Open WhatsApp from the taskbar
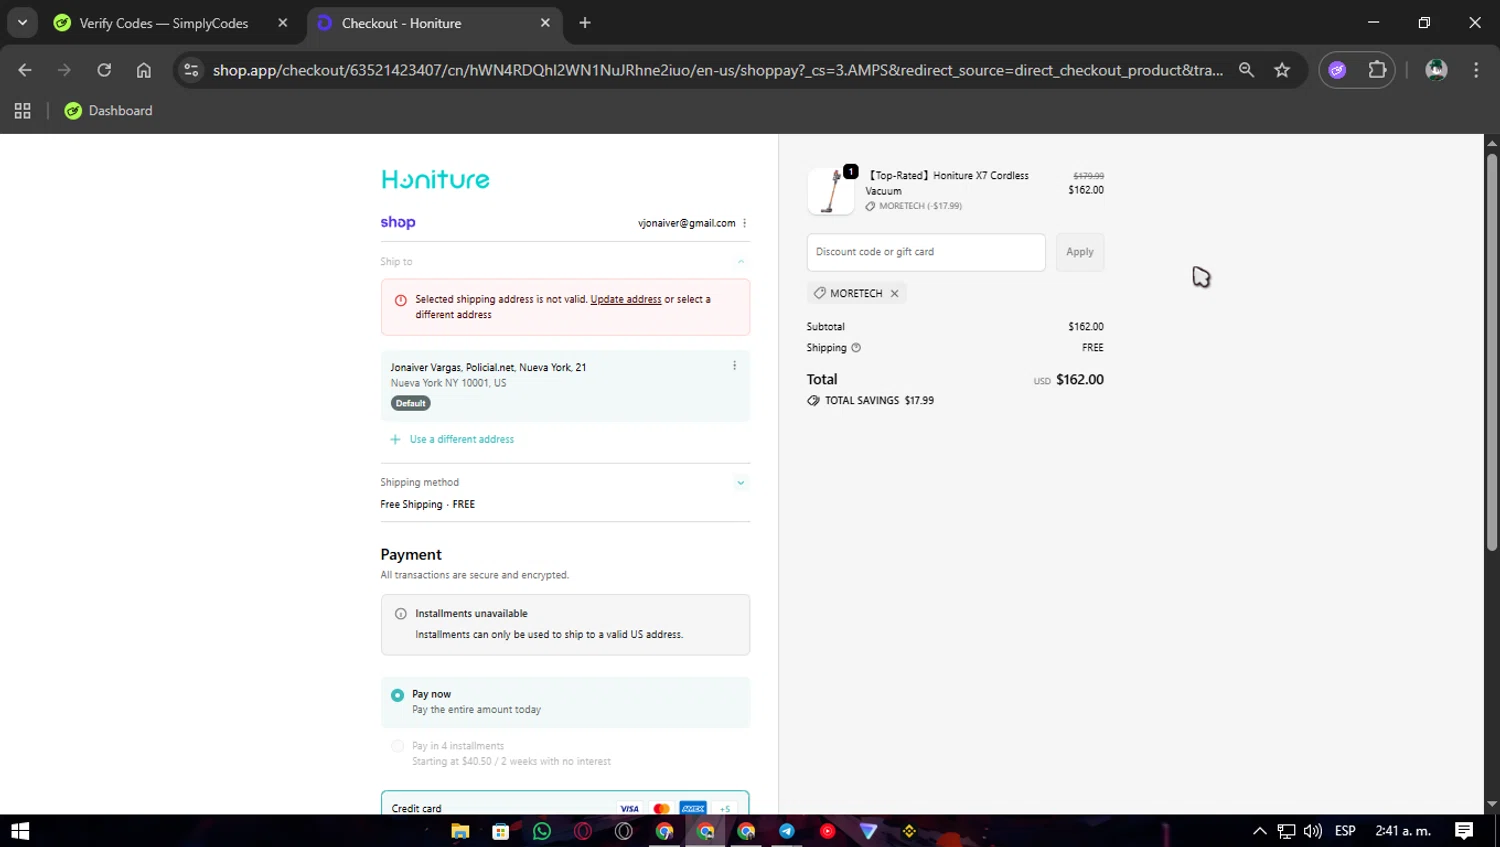Screen dimensions: 1500x847 542,831
